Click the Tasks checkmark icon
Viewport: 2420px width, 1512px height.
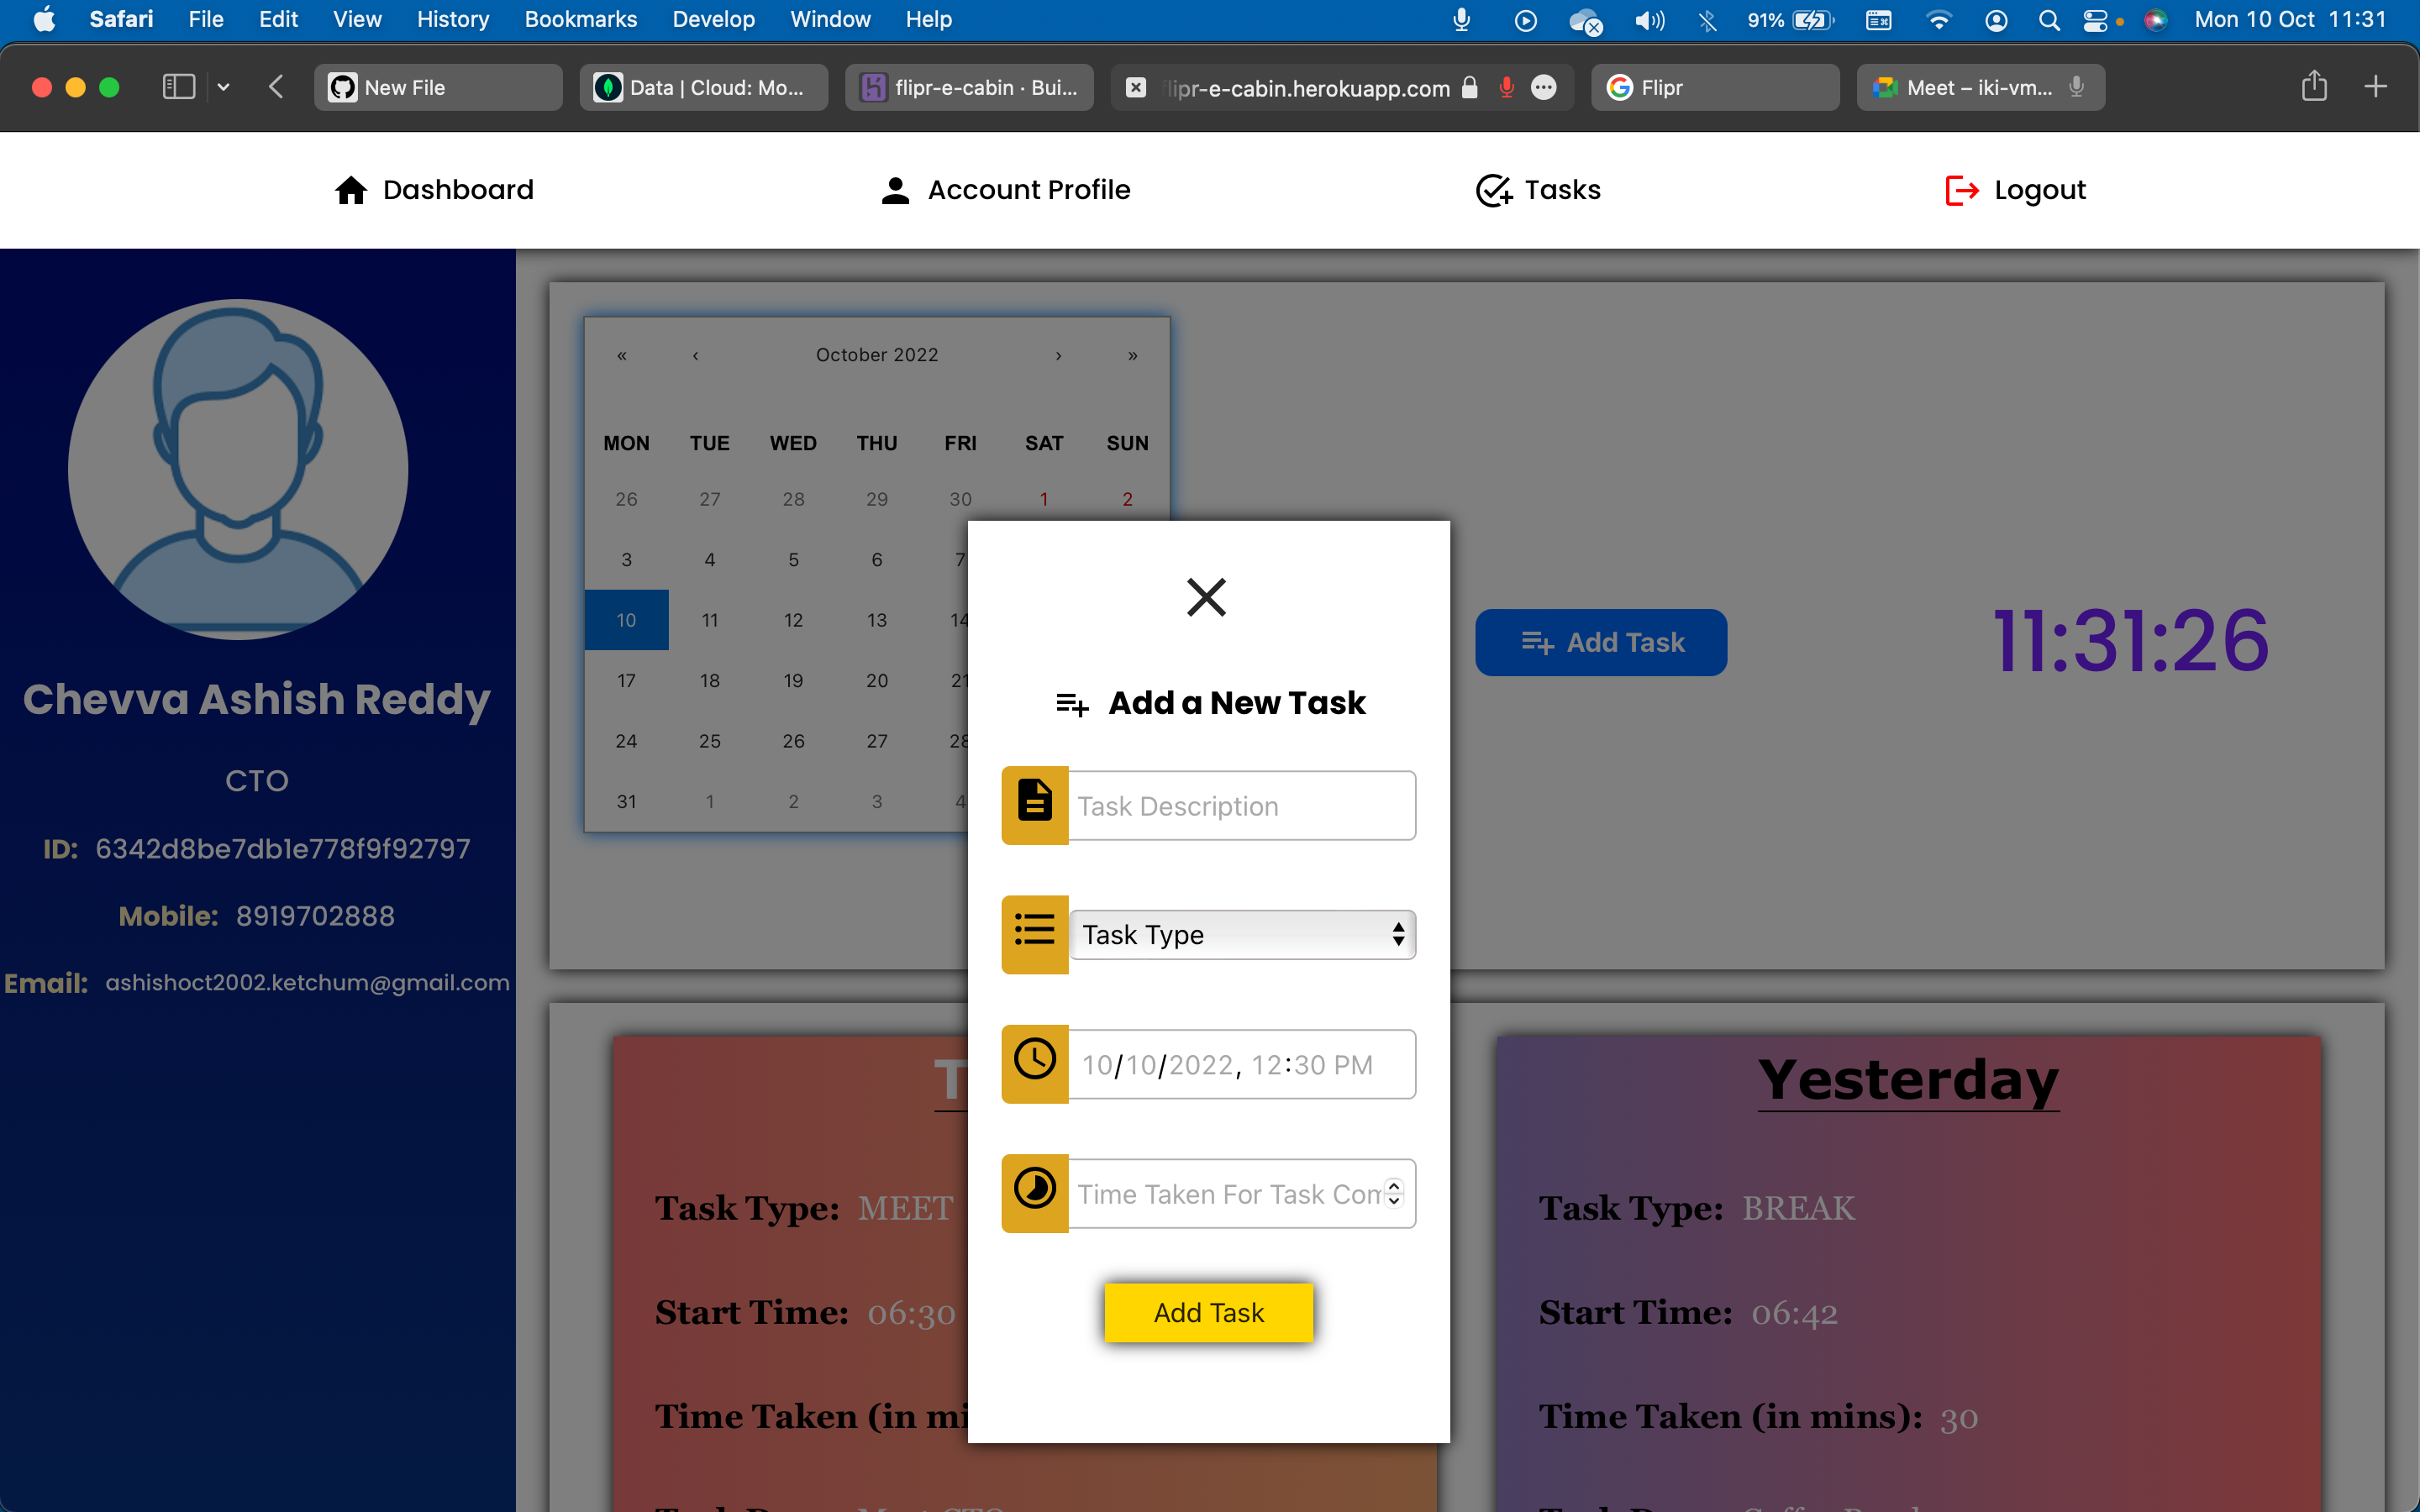point(1493,190)
